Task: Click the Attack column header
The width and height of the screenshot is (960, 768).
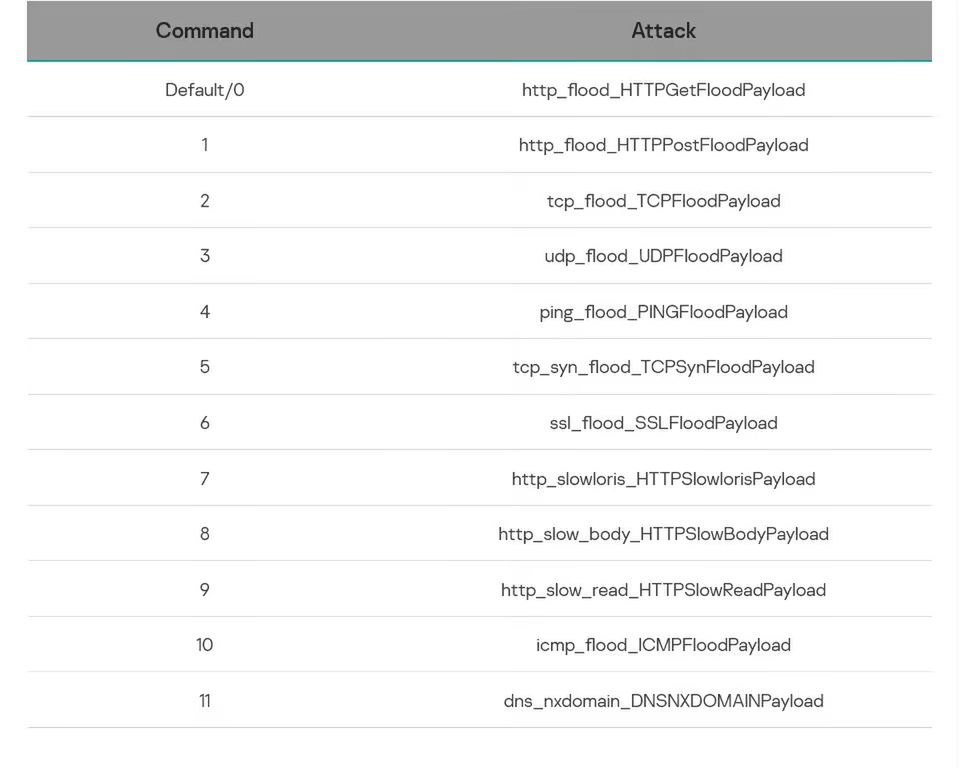Action: 663,31
